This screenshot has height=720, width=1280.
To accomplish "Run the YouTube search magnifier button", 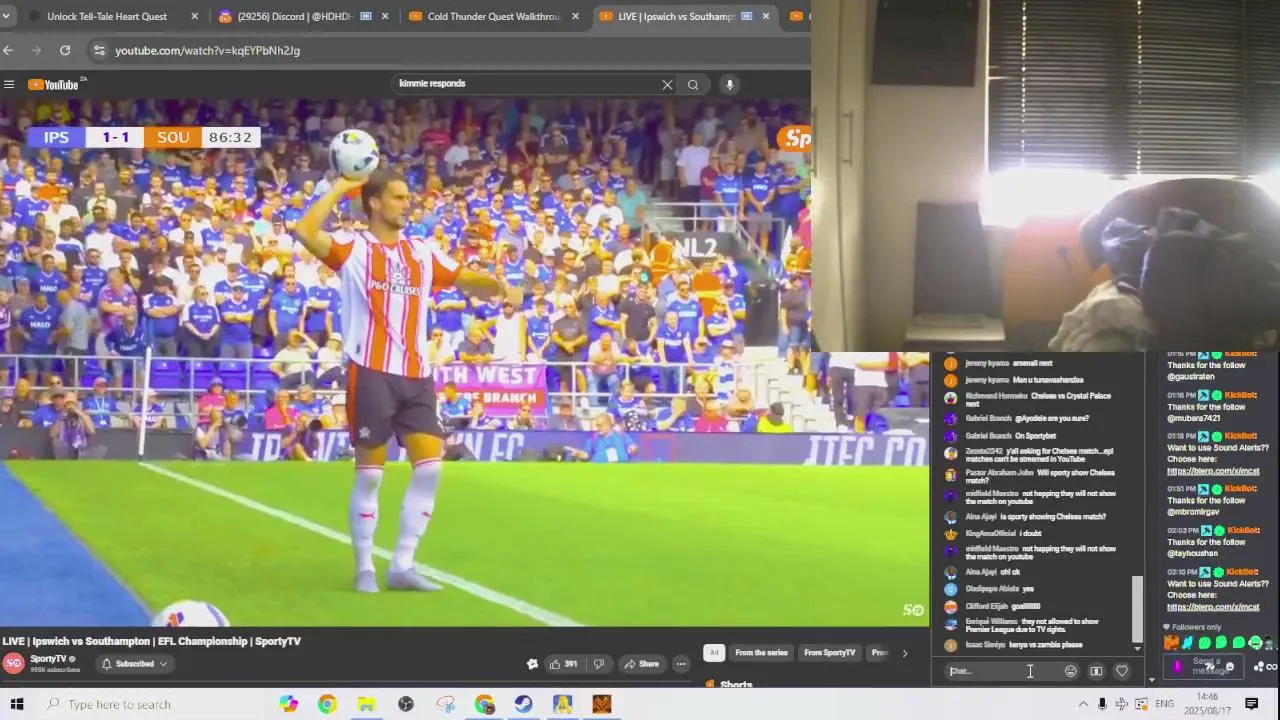I will point(693,85).
